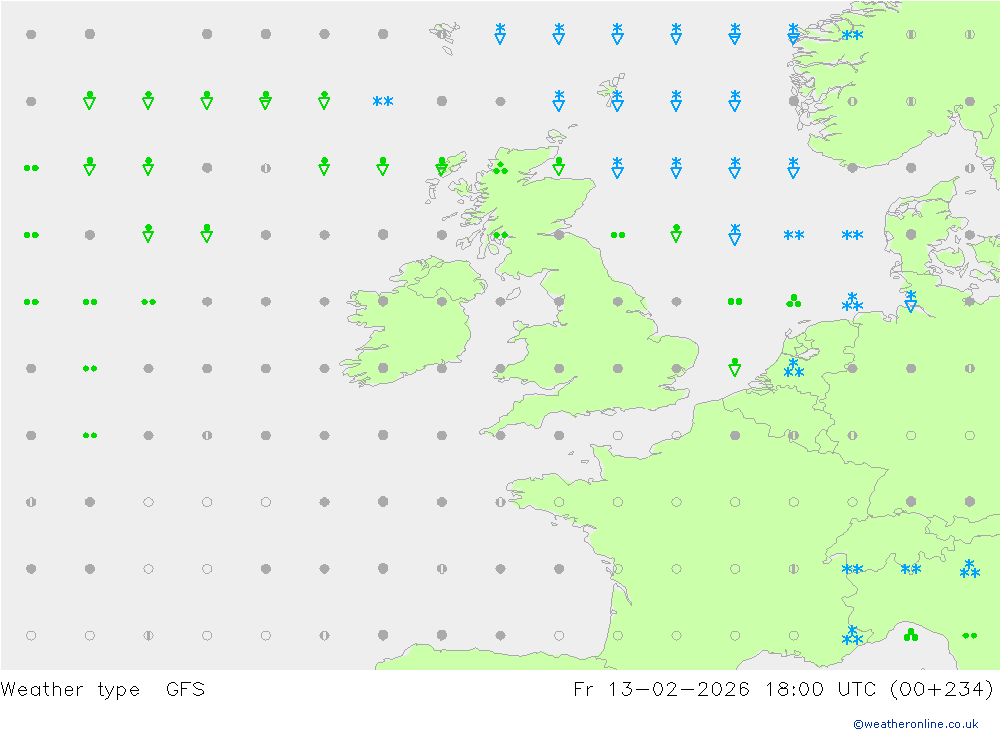Click the weatheronline.co.uk copyright link
Viewport: 1000px width, 733px height.
(915, 723)
